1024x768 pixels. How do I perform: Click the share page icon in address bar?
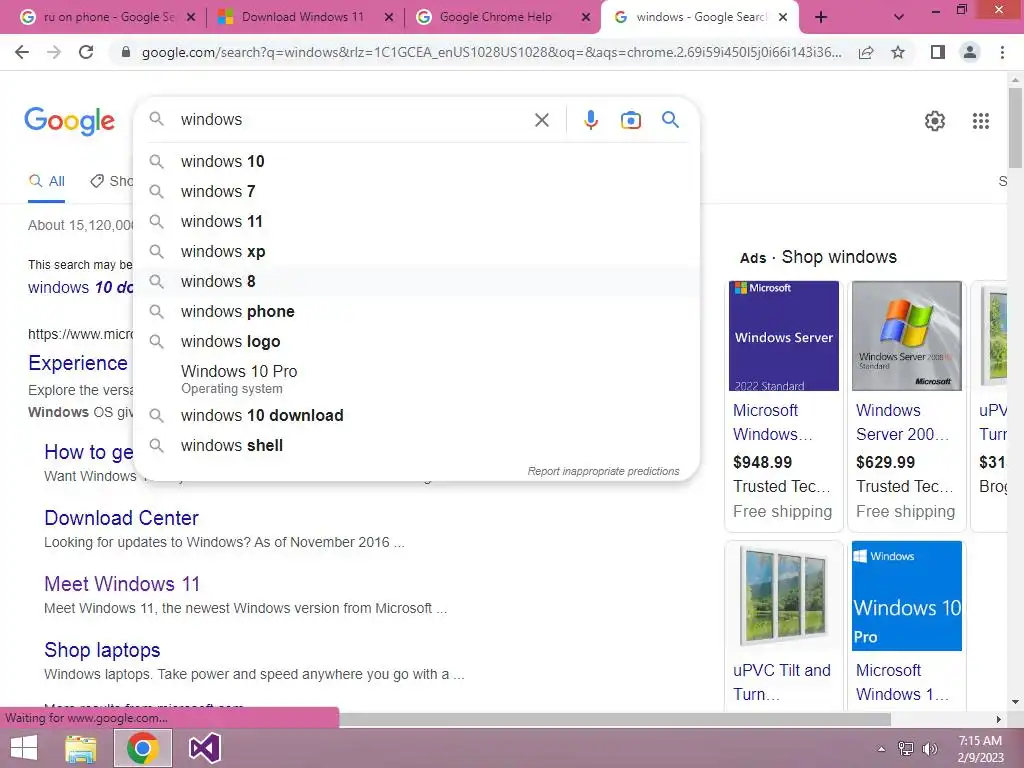coord(866,52)
